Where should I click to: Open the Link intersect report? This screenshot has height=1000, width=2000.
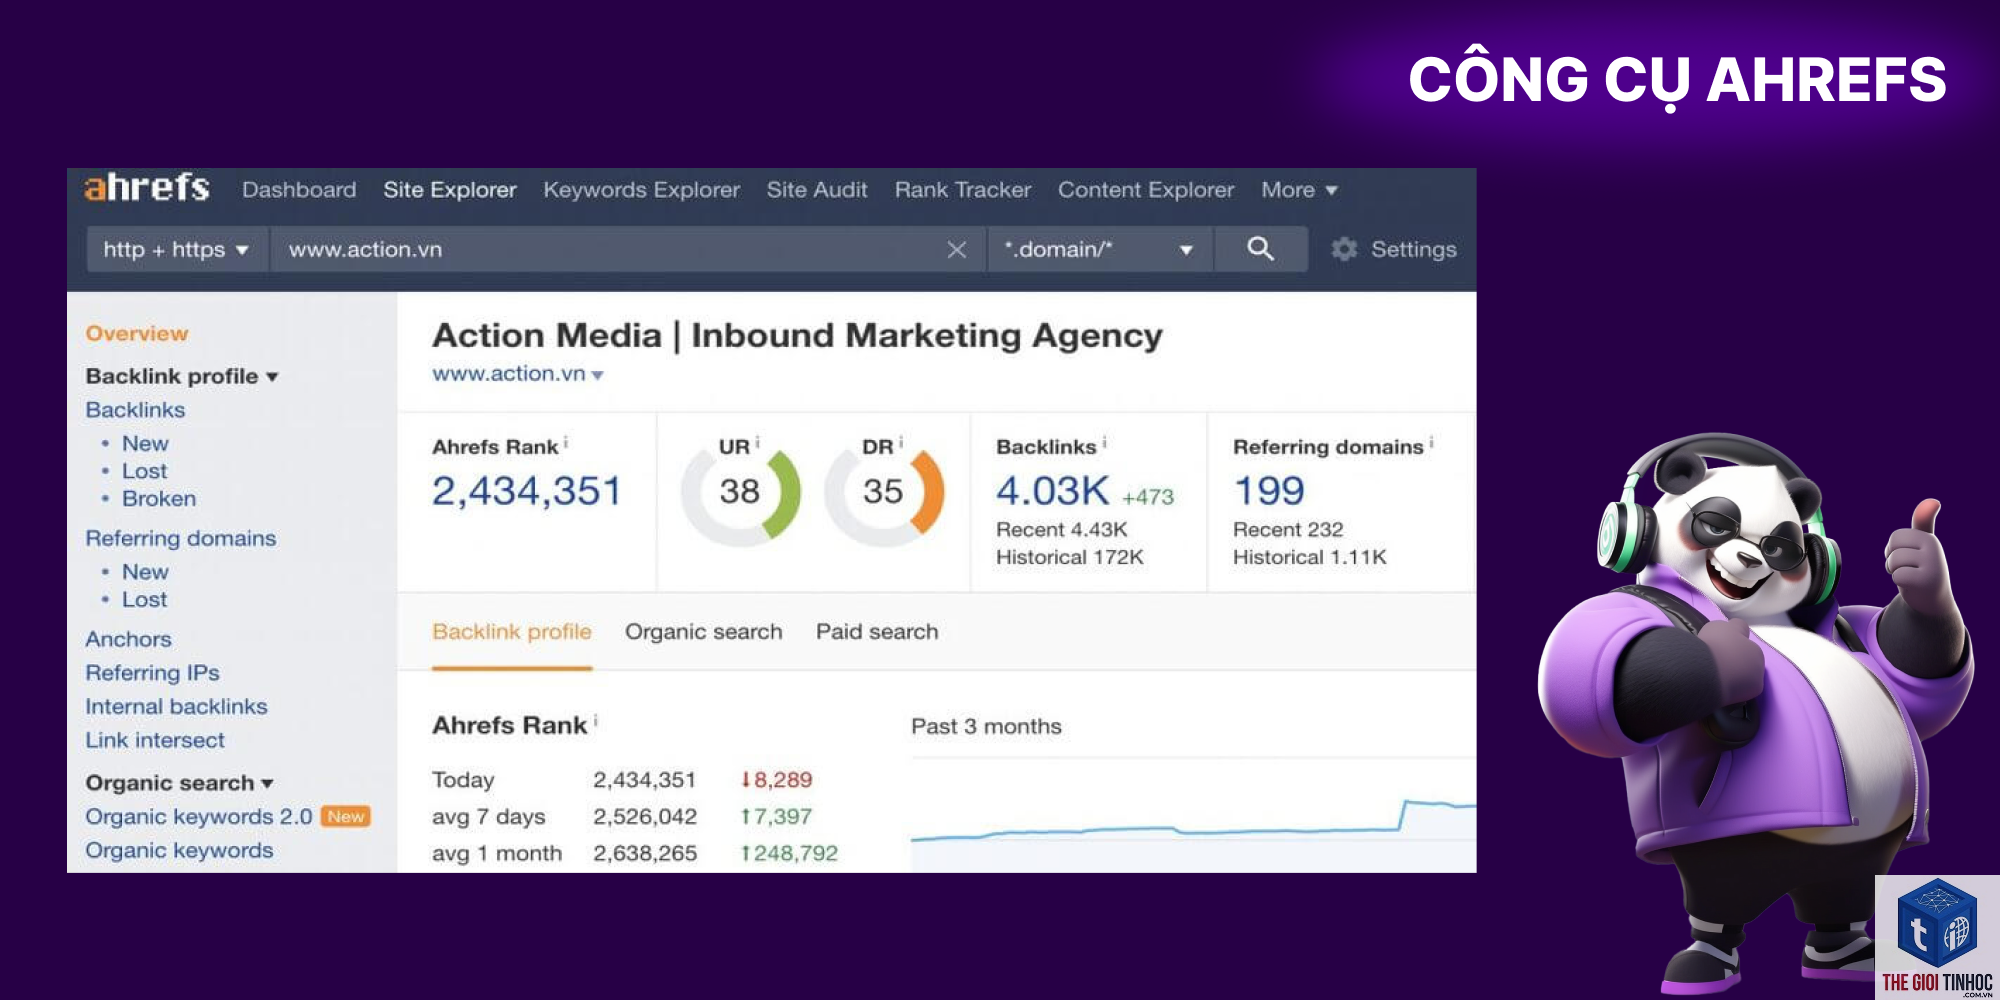[x=155, y=741]
